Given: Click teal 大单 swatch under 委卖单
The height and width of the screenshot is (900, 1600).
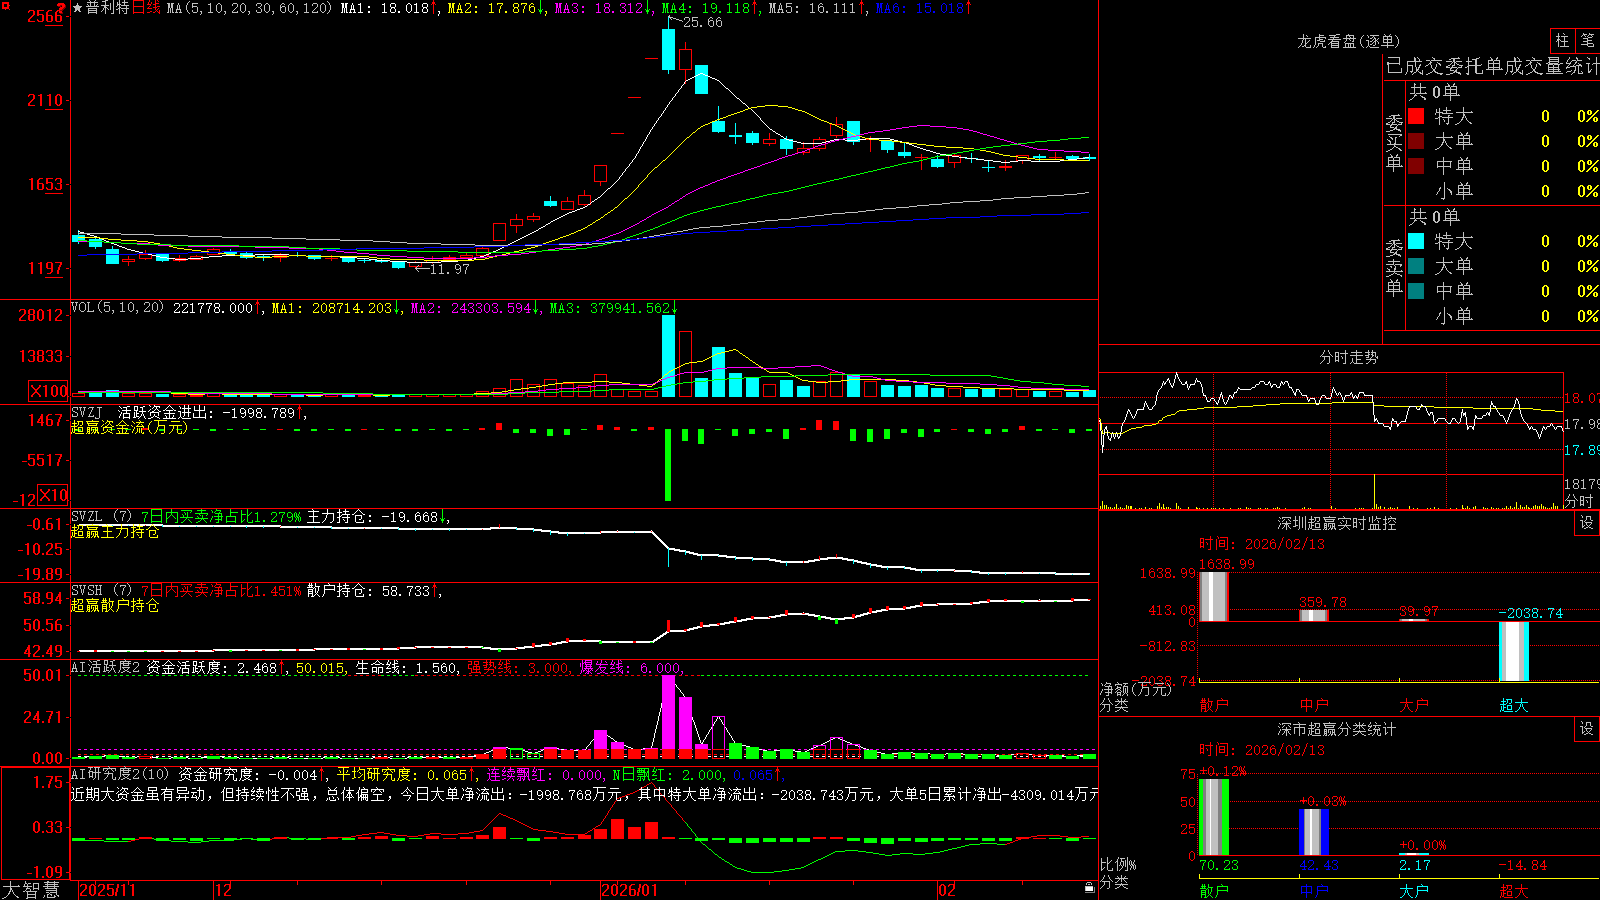Looking at the screenshot, I should (x=1416, y=266).
